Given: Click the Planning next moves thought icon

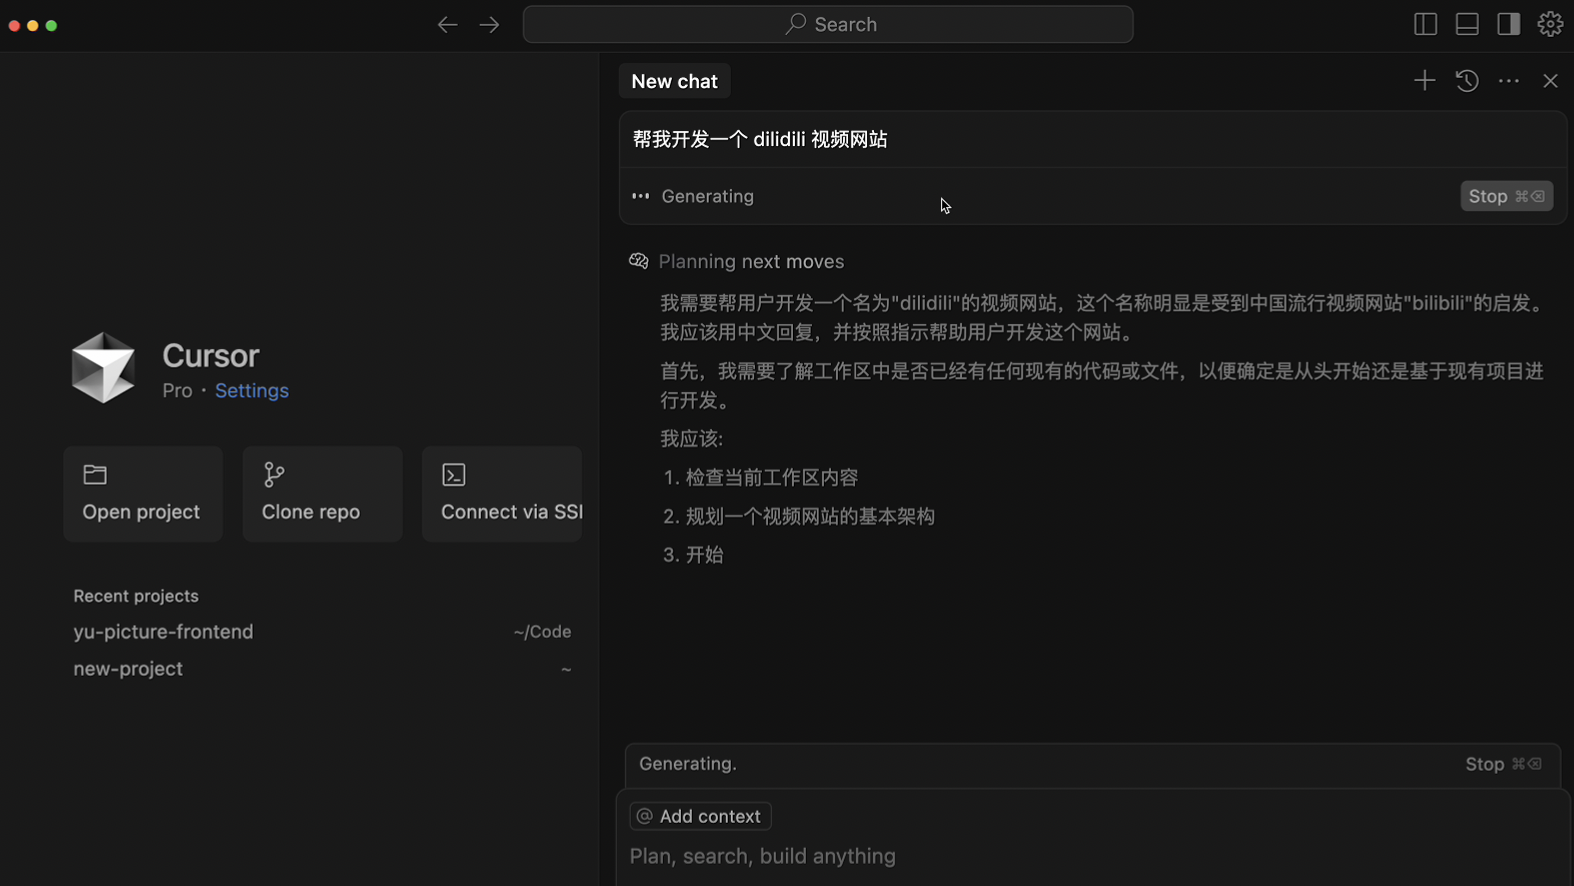Looking at the screenshot, I should (639, 261).
